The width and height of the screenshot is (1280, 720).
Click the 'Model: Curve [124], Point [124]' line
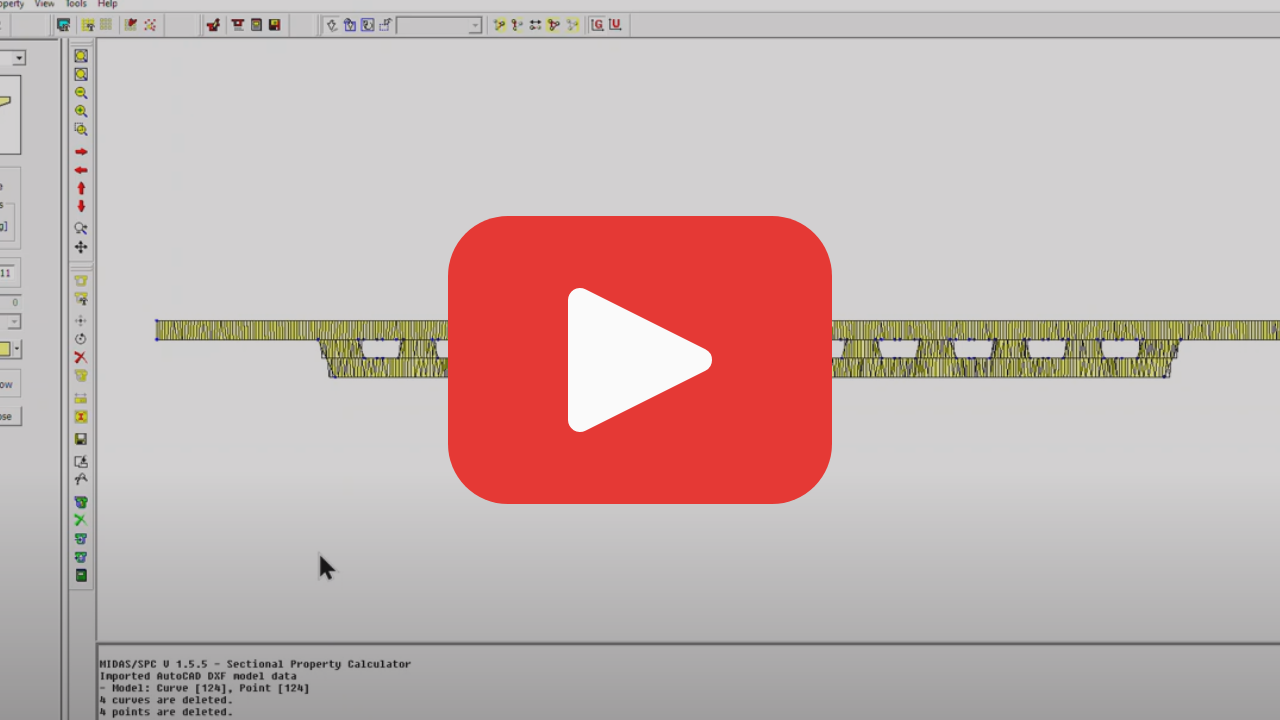click(204, 688)
